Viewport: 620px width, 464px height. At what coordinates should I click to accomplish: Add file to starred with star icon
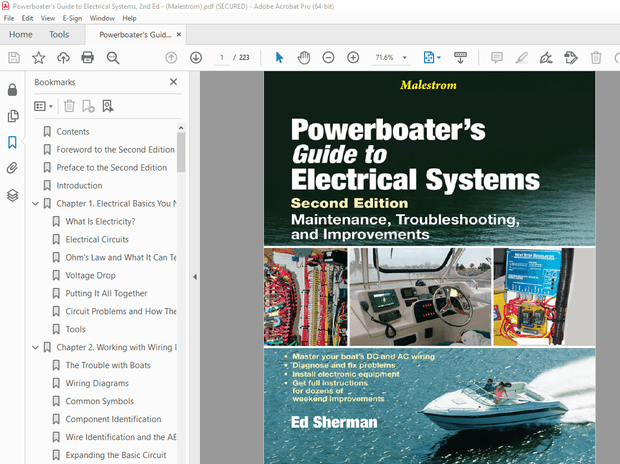(38, 58)
